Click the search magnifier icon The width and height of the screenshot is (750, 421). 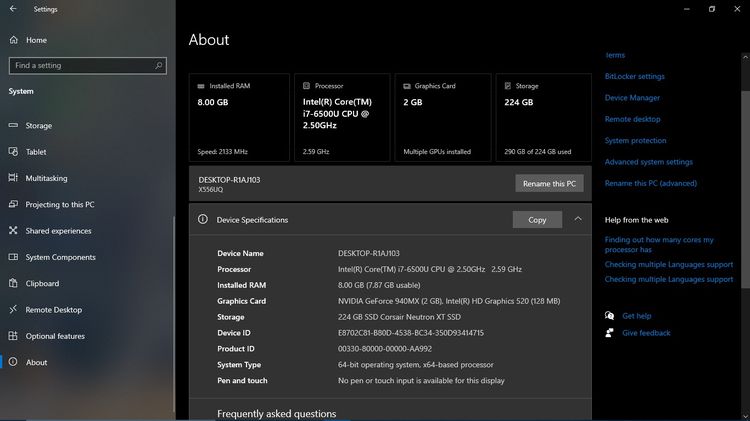click(158, 65)
